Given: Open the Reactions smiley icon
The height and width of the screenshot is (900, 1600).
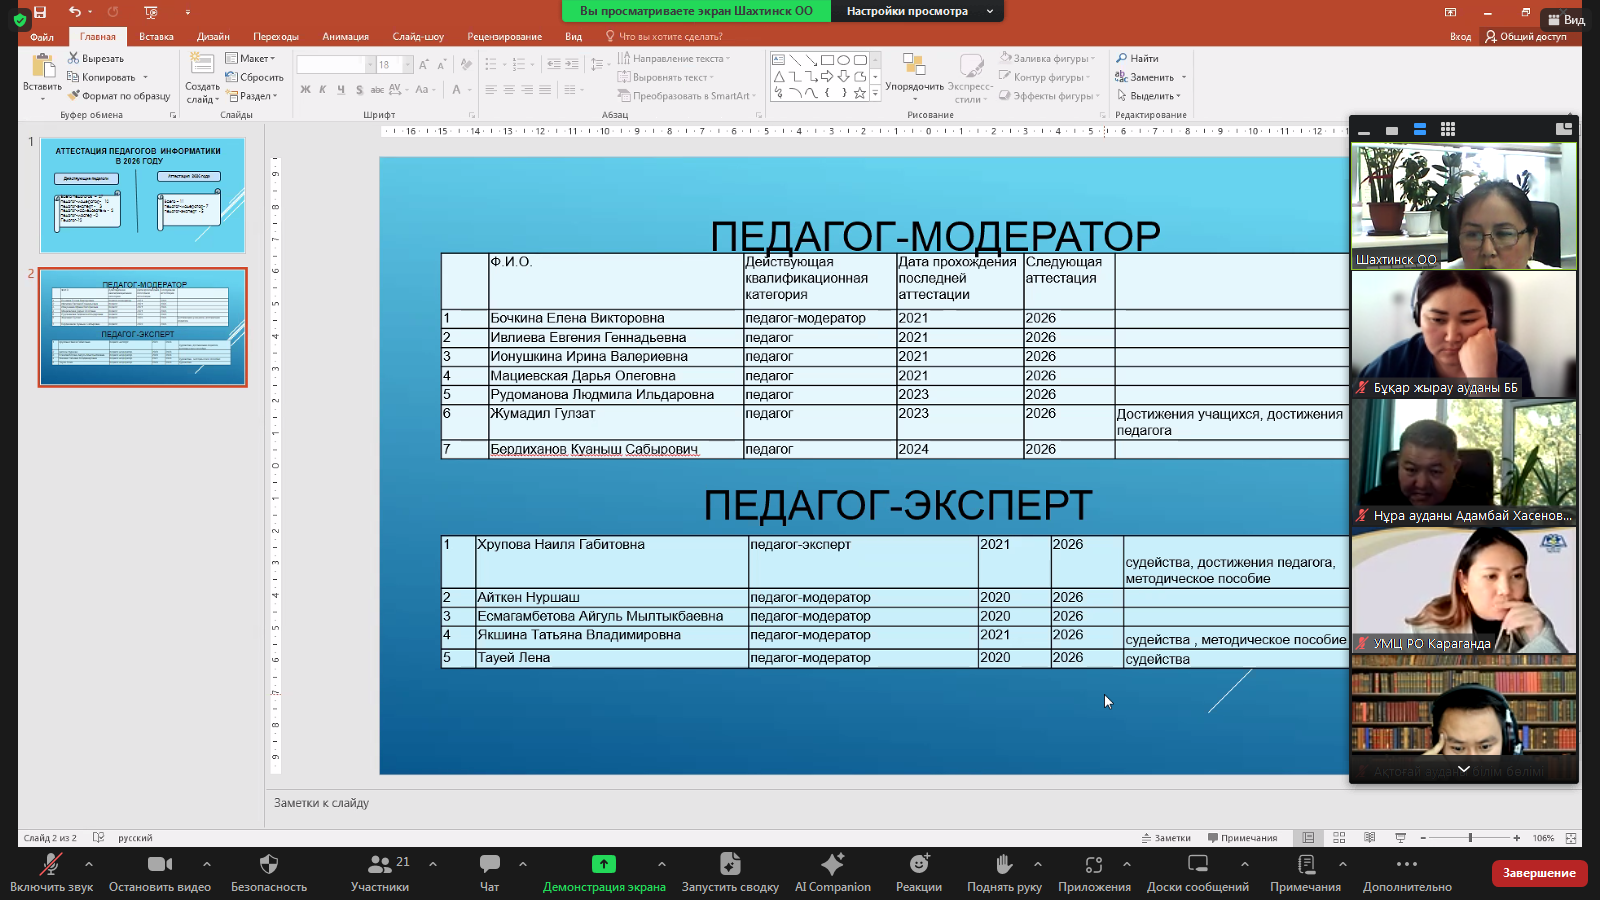Looking at the screenshot, I should click(919, 865).
